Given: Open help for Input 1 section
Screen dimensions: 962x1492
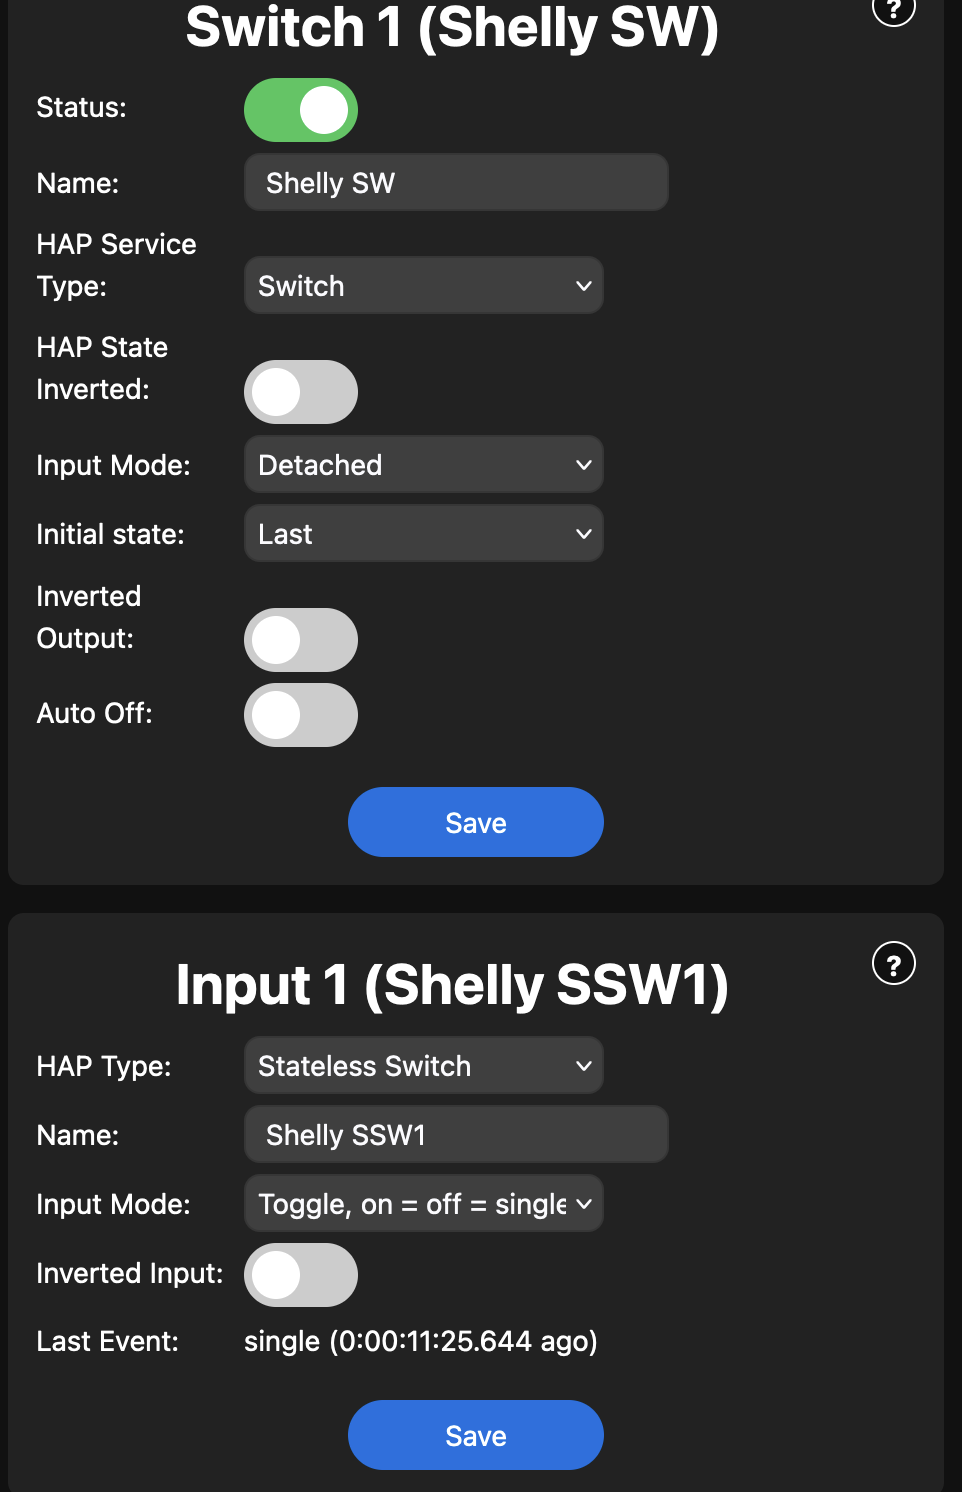Looking at the screenshot, I should (x=893, y=964).
